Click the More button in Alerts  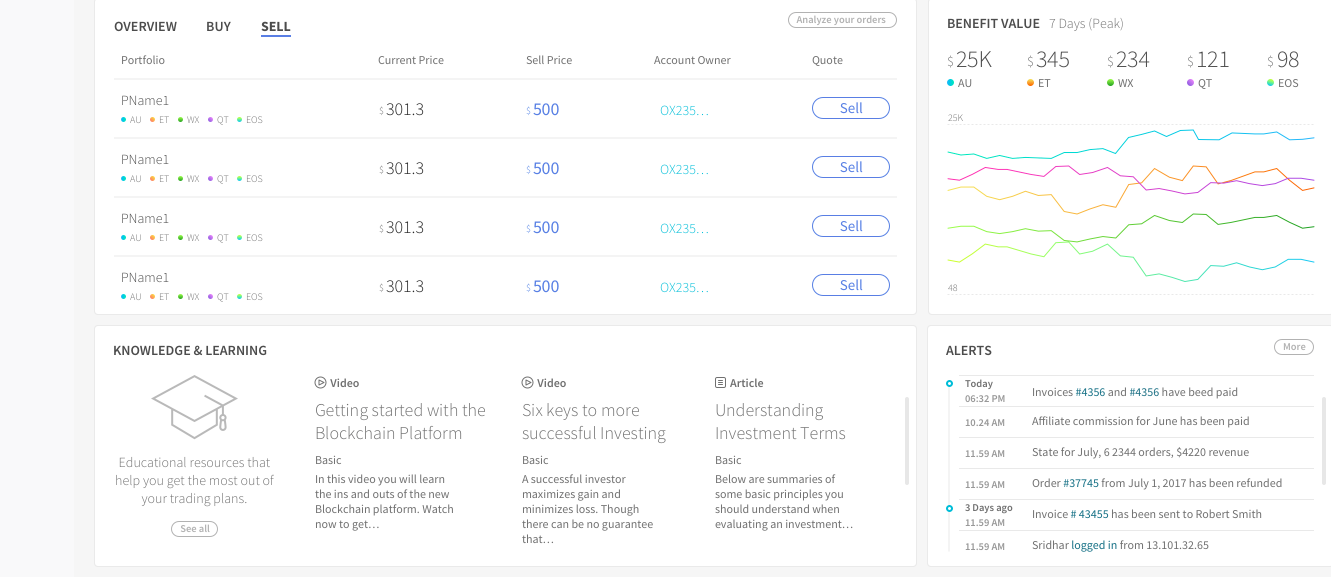[1294, 347]
